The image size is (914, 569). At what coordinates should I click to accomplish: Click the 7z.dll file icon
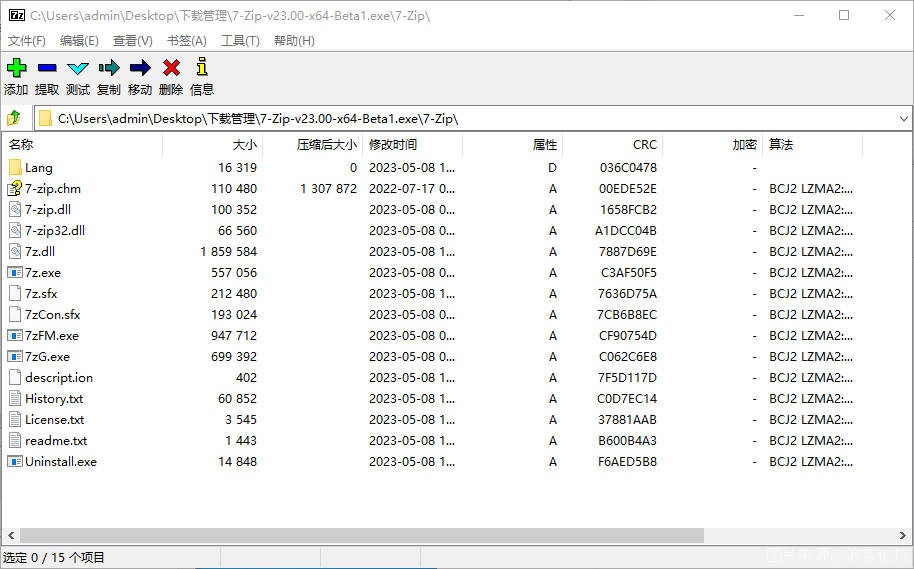[15, 251]
